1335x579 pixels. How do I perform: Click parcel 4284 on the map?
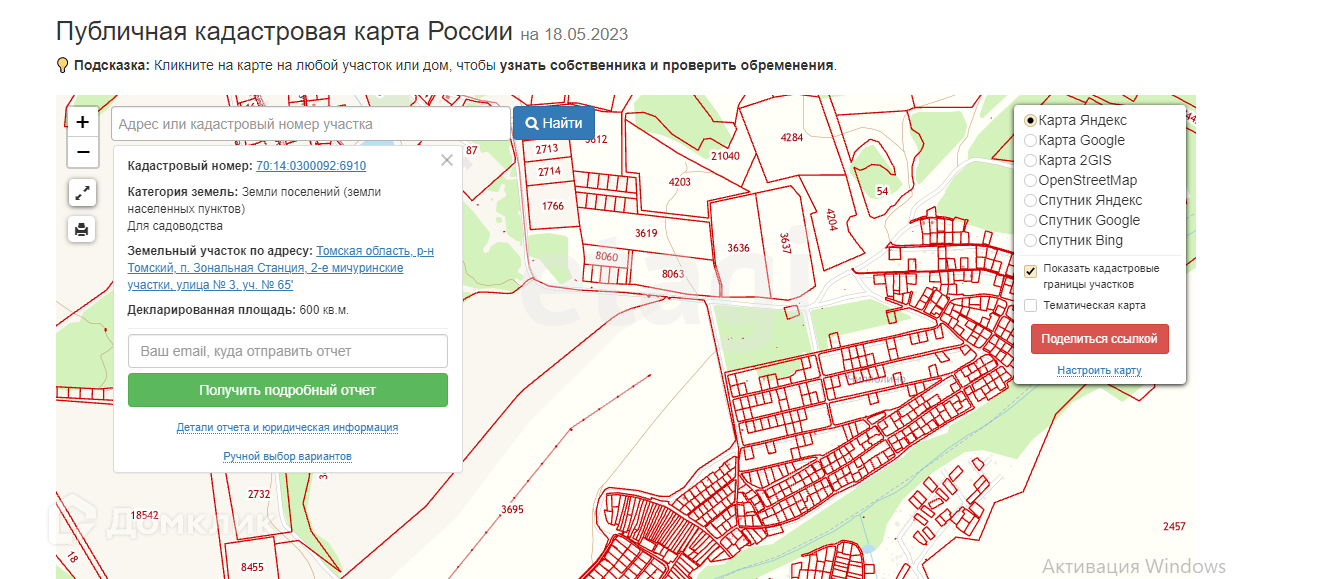(792, 137)
